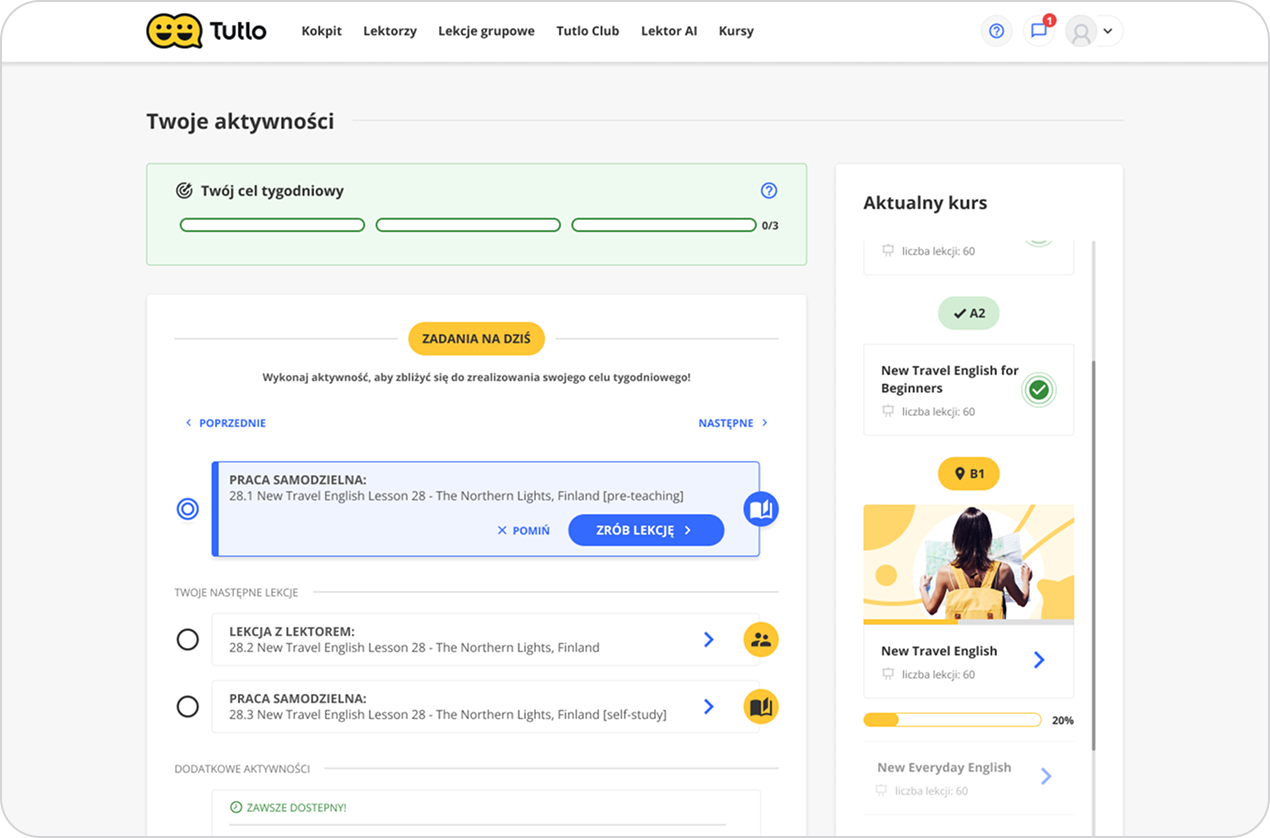This screenshot has height=838, width=1270.
Task: Click the Poprzednie link
Action: [225, 423]
